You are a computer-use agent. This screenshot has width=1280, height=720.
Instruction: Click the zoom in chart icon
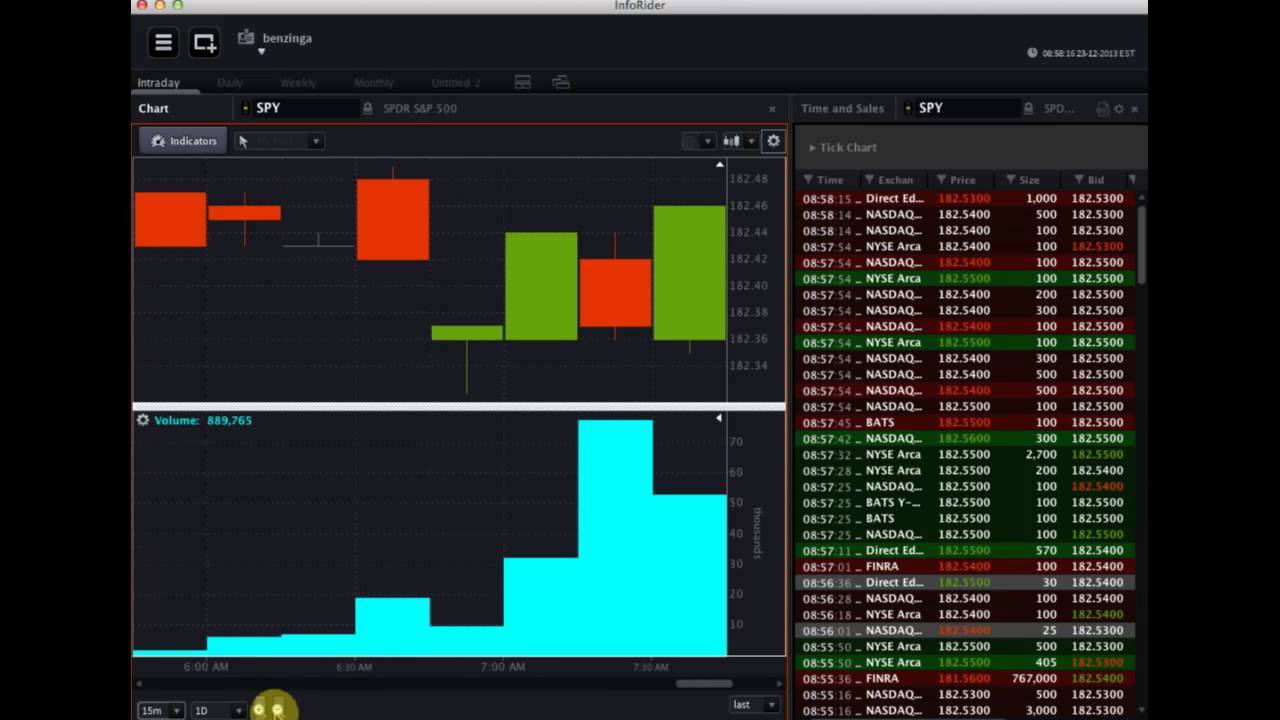(x=258, y=710)
